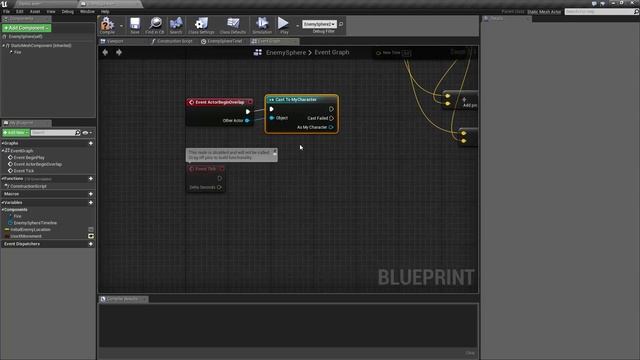
Task: Click the Play button in toolbar
Action: point(283,25)
